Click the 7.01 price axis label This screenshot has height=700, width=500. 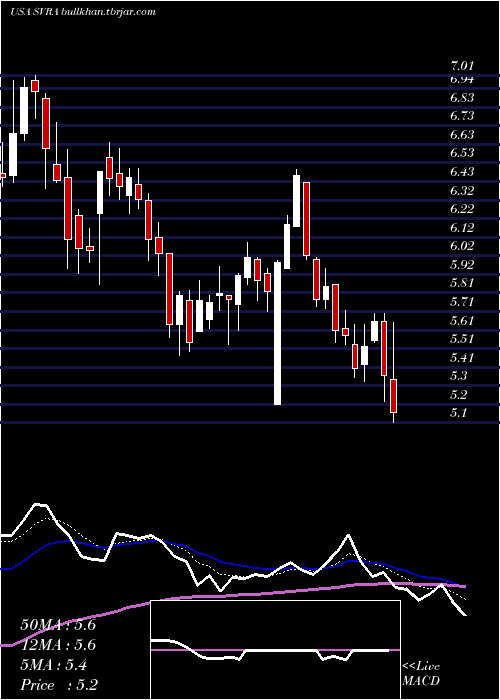pos(462,67)
